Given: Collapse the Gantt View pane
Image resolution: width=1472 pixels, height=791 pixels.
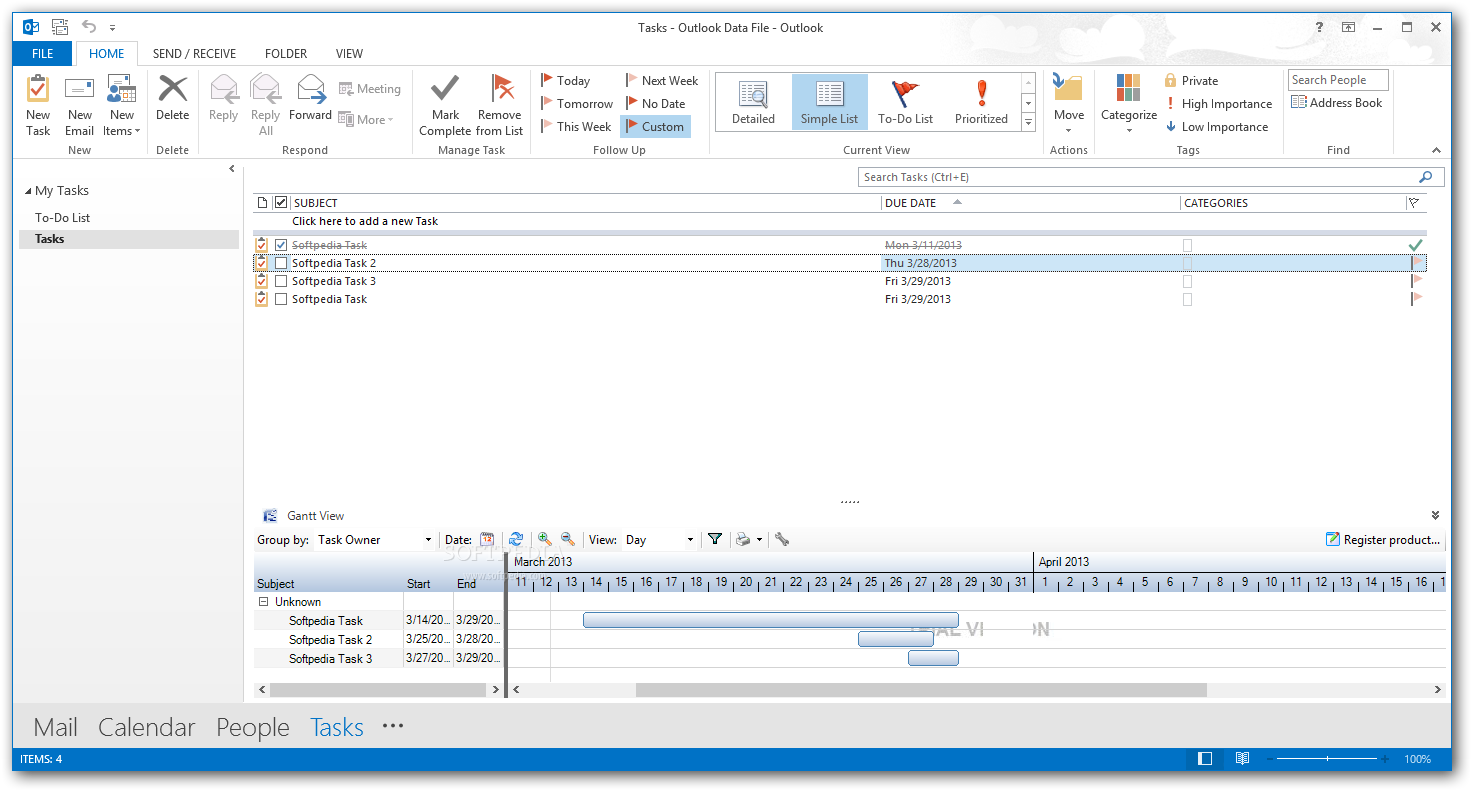Looking at the screenshot, I should [1436, 516].
